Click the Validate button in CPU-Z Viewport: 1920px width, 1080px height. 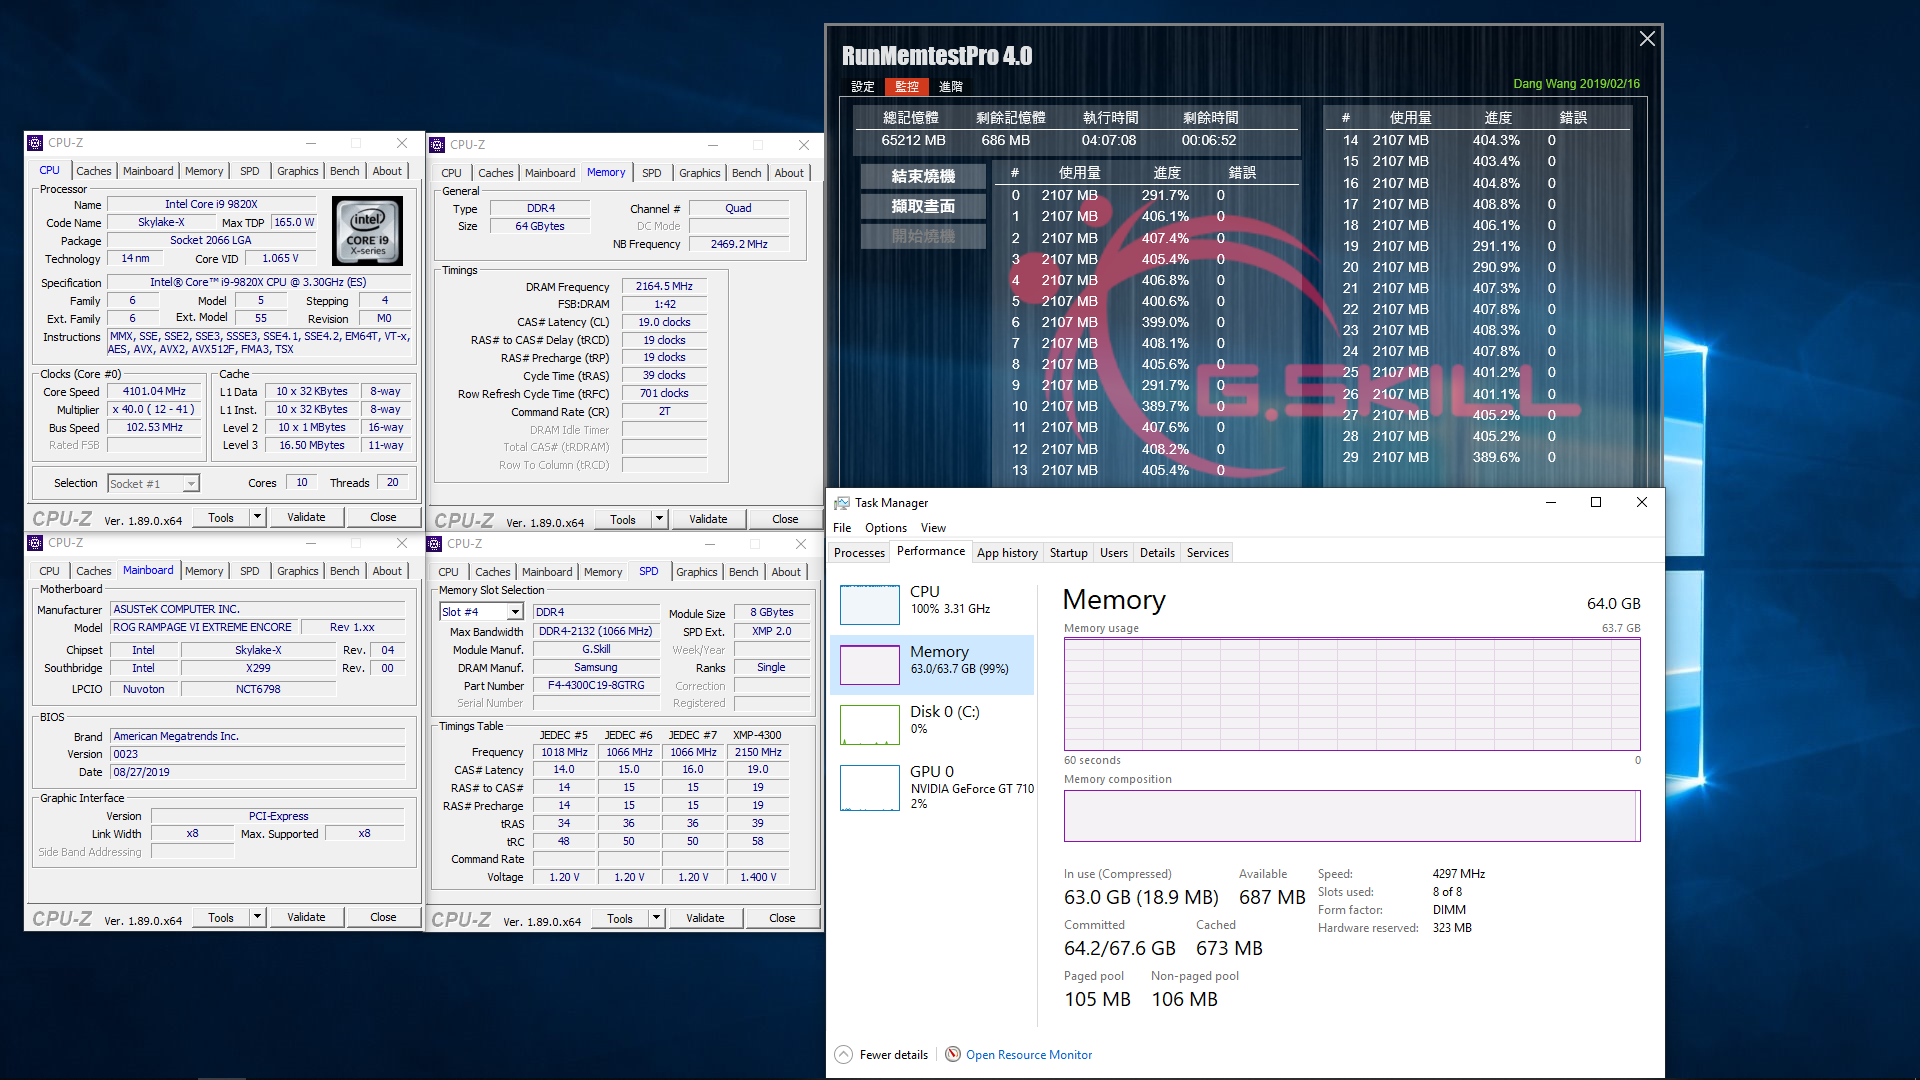[306, 516]
